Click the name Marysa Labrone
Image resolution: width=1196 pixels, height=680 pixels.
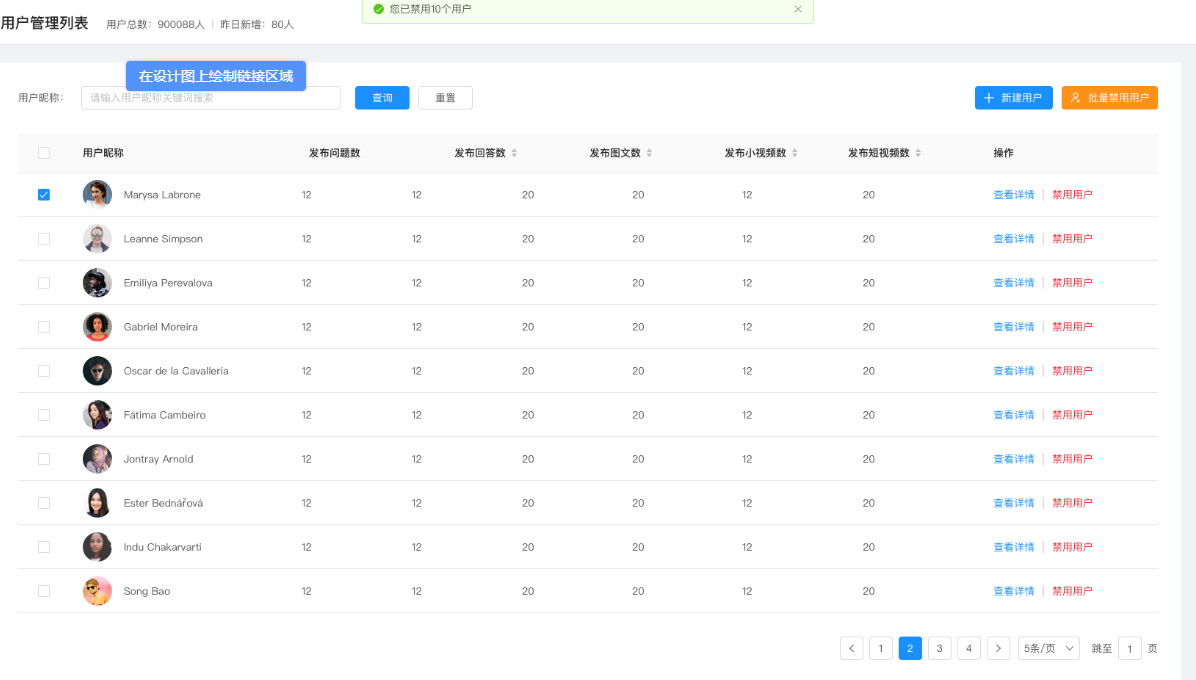(162, 194)
